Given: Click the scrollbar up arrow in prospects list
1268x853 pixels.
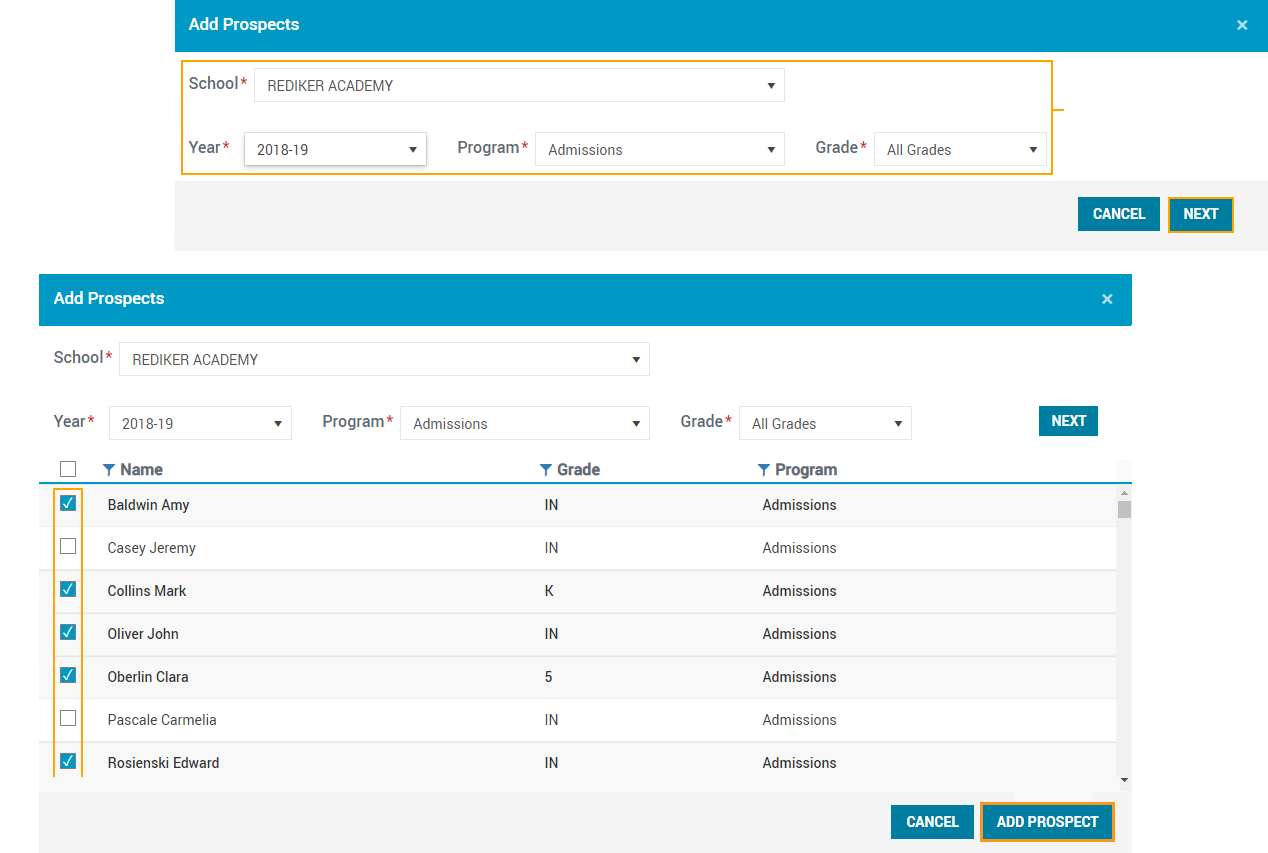Looking at the screenshot, I should point(1124,493).
